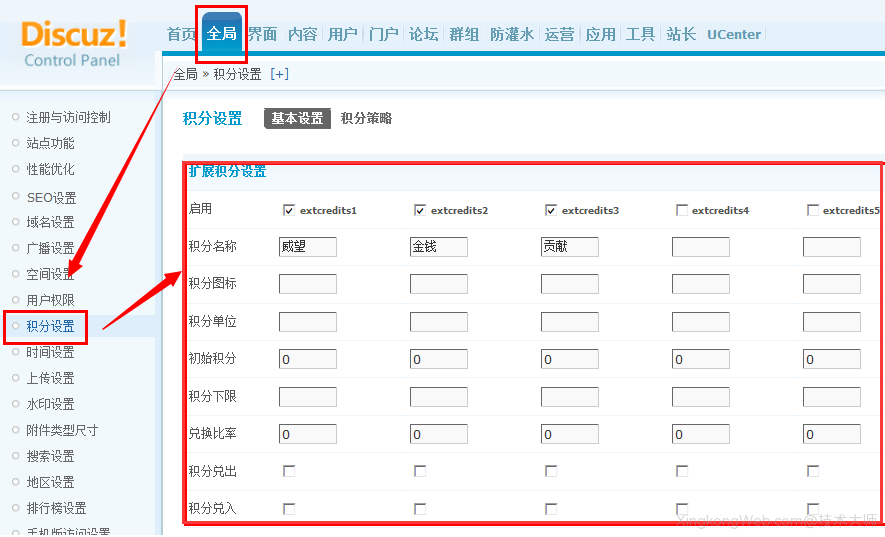This screenshot has width=885, height=537.
Task: Open the 站长 top menu
Action: click(681, 34)
